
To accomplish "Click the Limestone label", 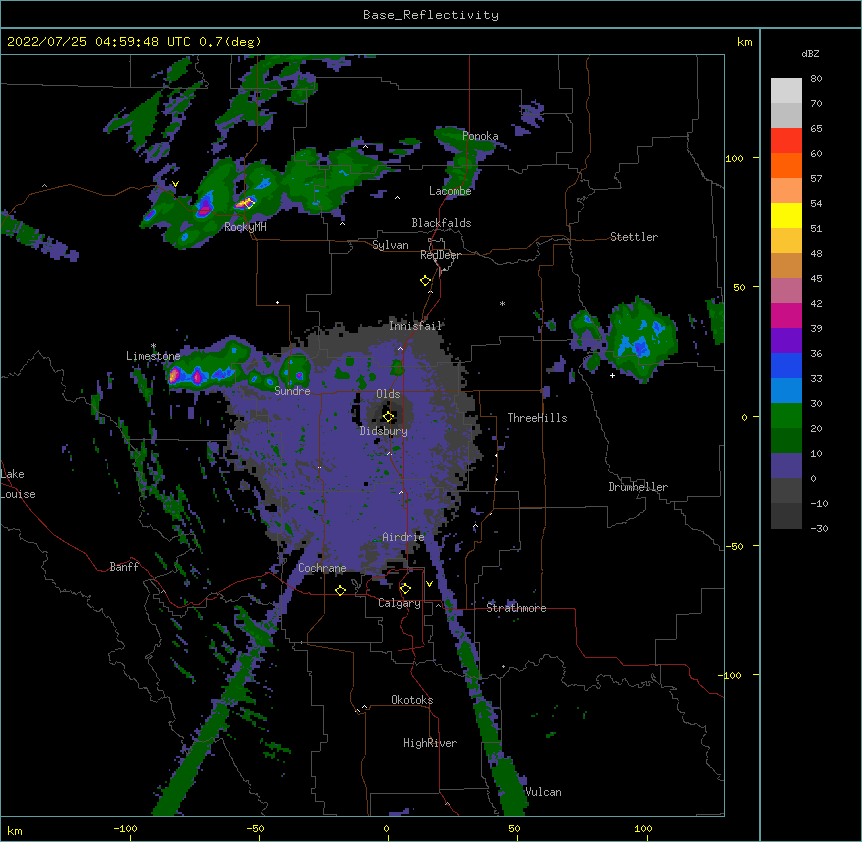I will tap(153, 356).
